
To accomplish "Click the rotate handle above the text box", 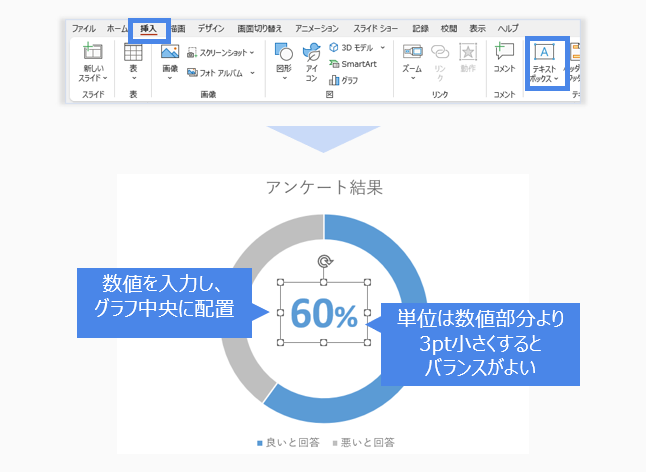I will pos(324,262).
